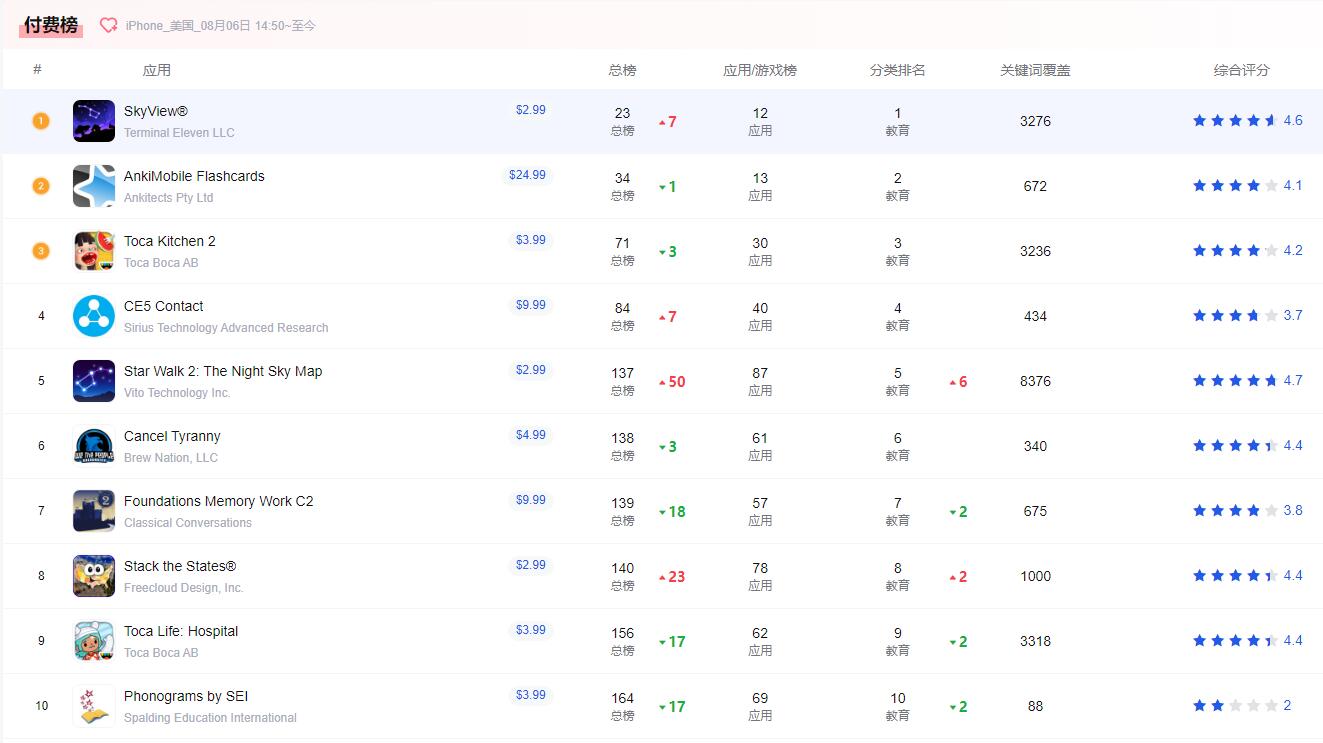Open the SkyView app icon
Screen dimensions: 1323x743
point(94,121)
